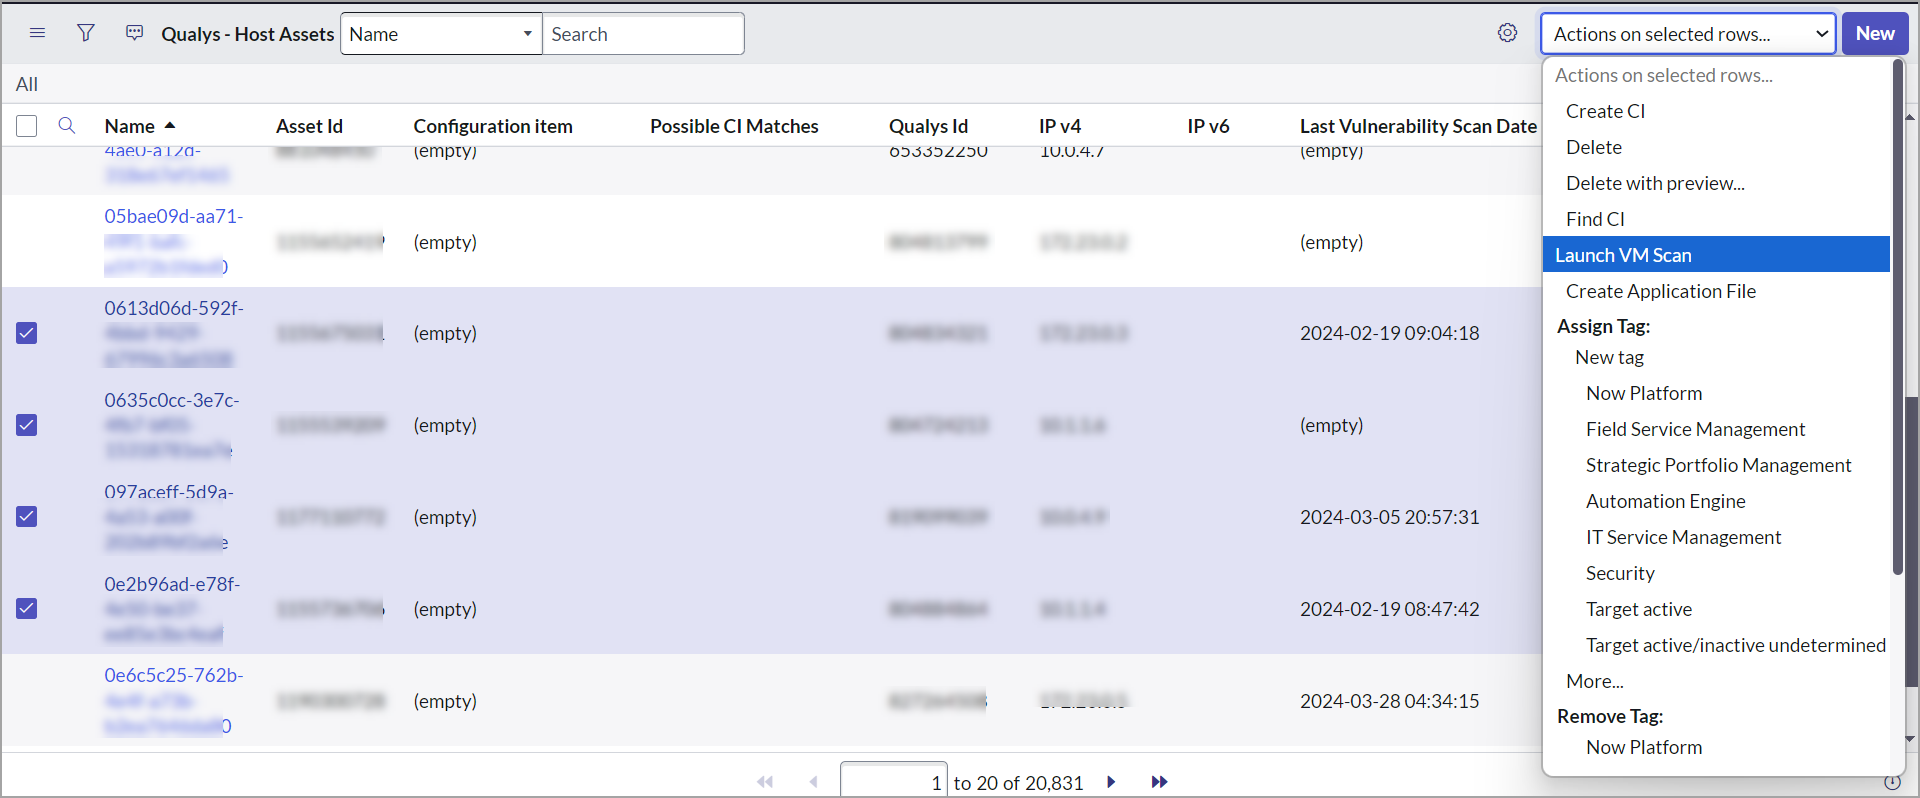Image resolution: width=1920 pixels, height=798 pixels.
Task: Sort by Qualys Id column
Action: tap(928, 126)
